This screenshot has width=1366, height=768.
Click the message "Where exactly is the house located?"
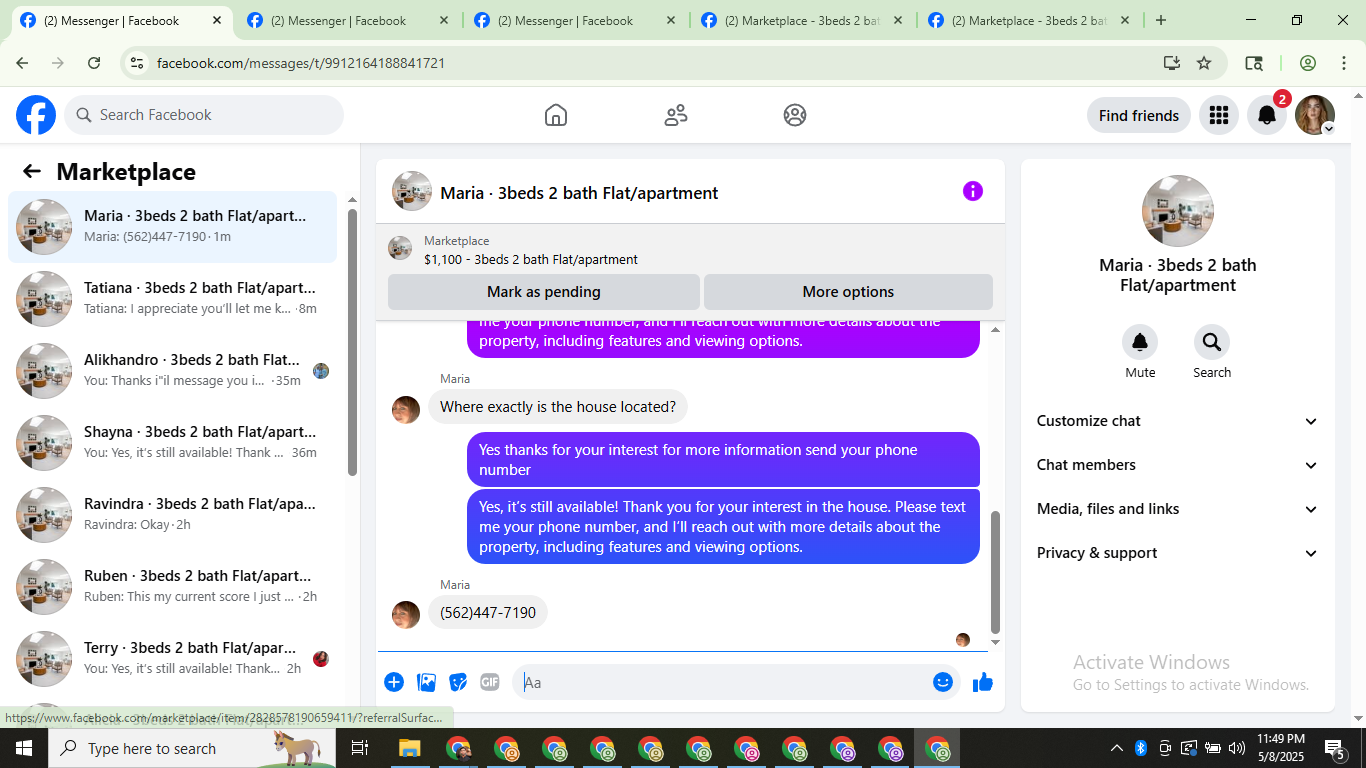(558, 407)
